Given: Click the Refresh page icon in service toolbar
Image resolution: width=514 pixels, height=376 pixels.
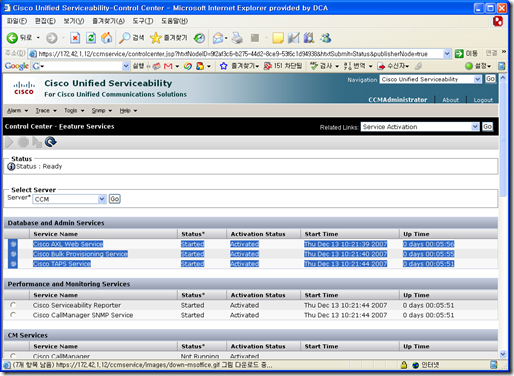Looking at the screenshot, I should pyautogui.click(x=51, y=142).
